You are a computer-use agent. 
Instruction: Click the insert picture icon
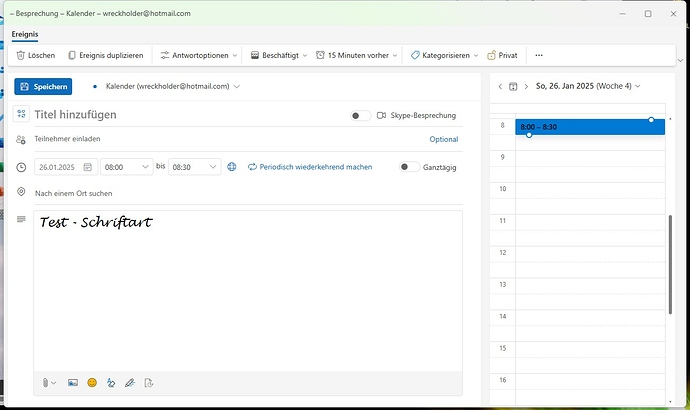73,383
